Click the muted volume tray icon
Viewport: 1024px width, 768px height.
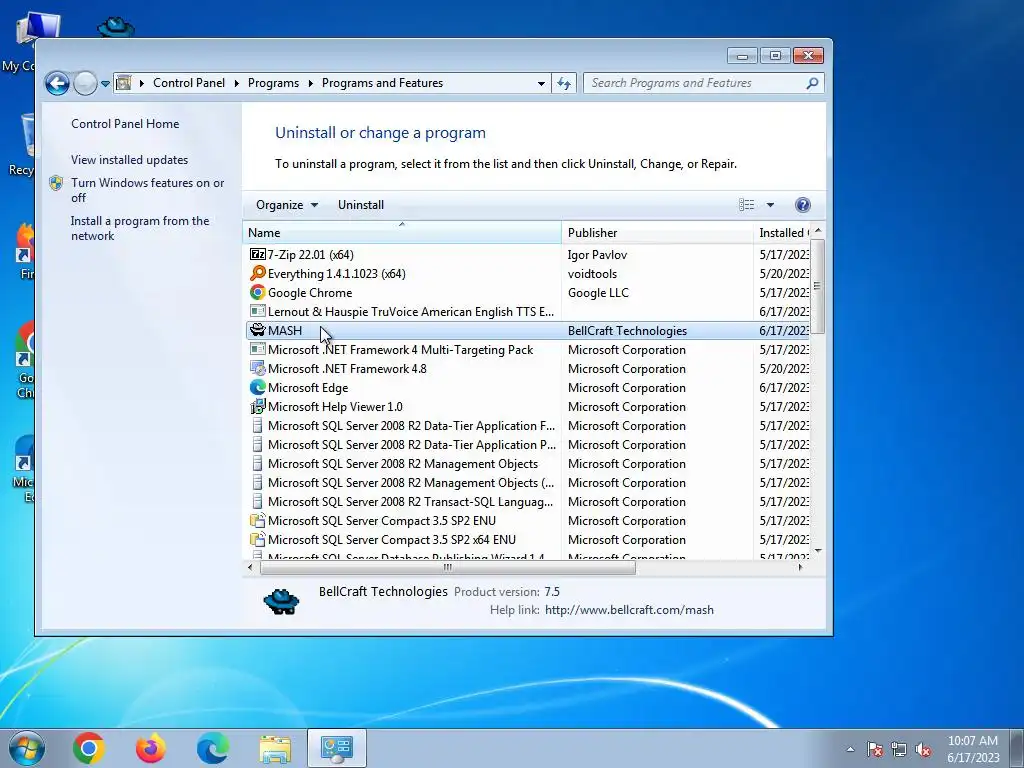923,749
